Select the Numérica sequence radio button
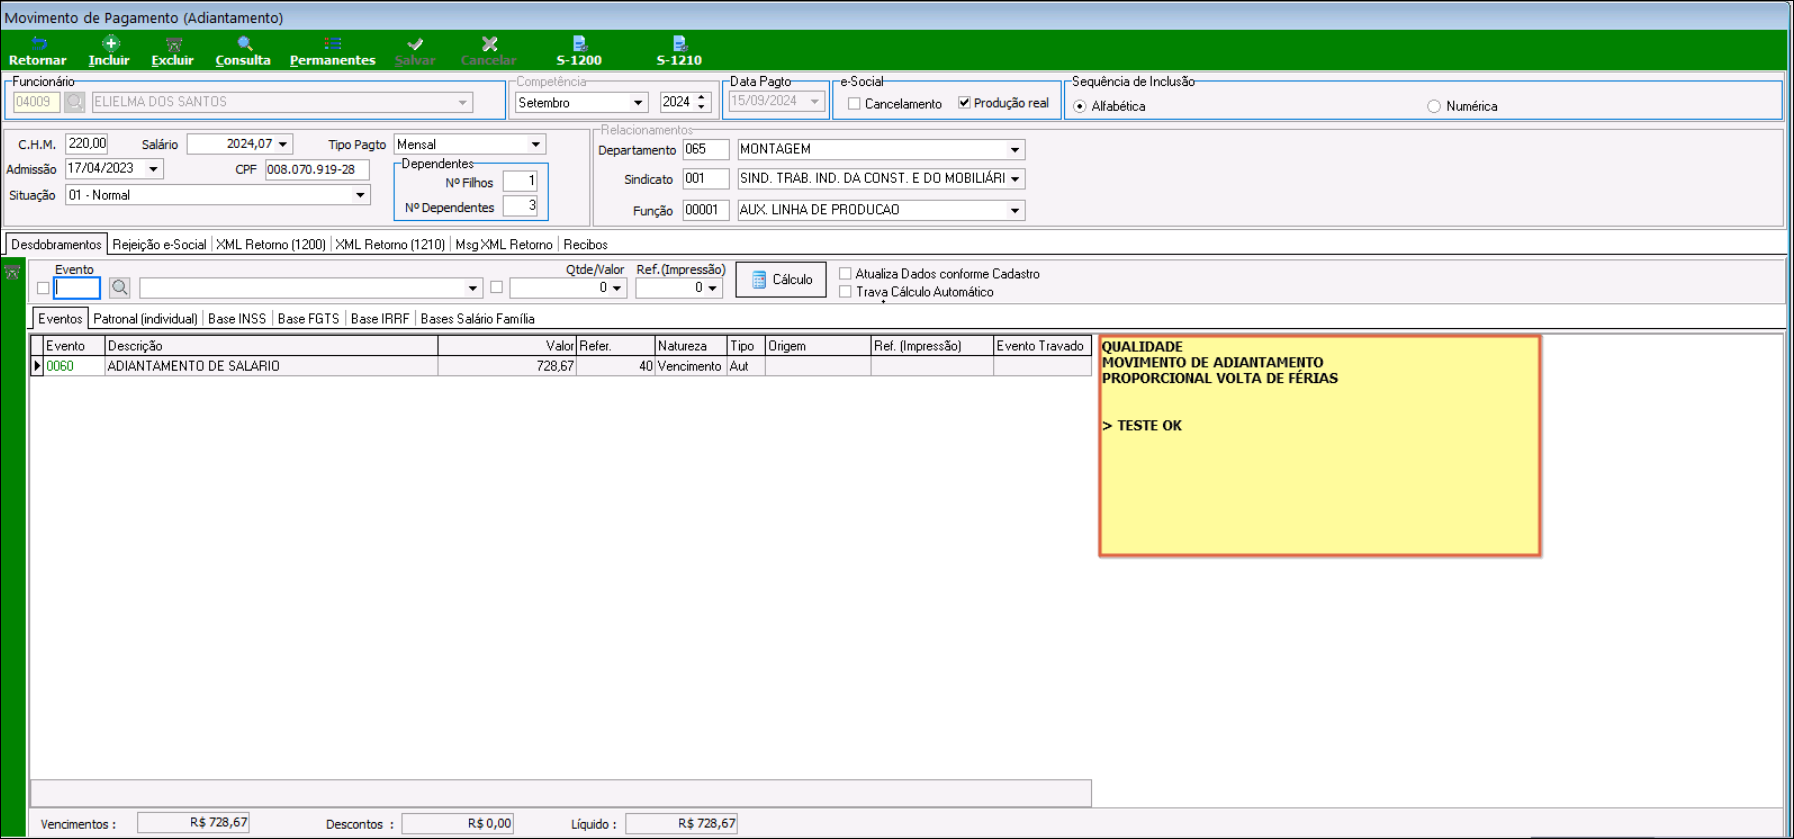The image size is (1794, 839). [1434, 106]
